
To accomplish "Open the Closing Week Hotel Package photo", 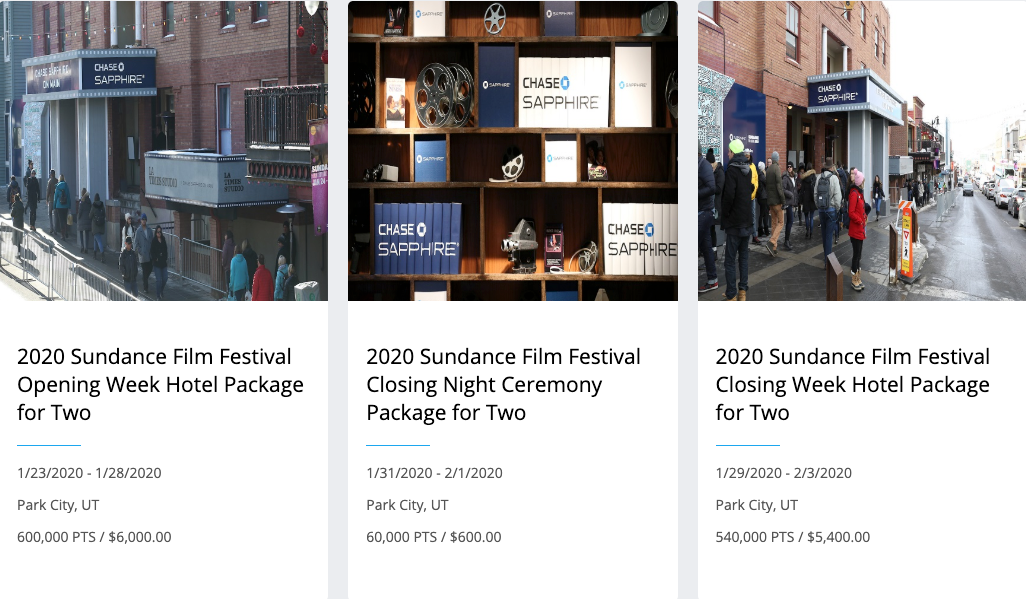I will click(861, 150).
